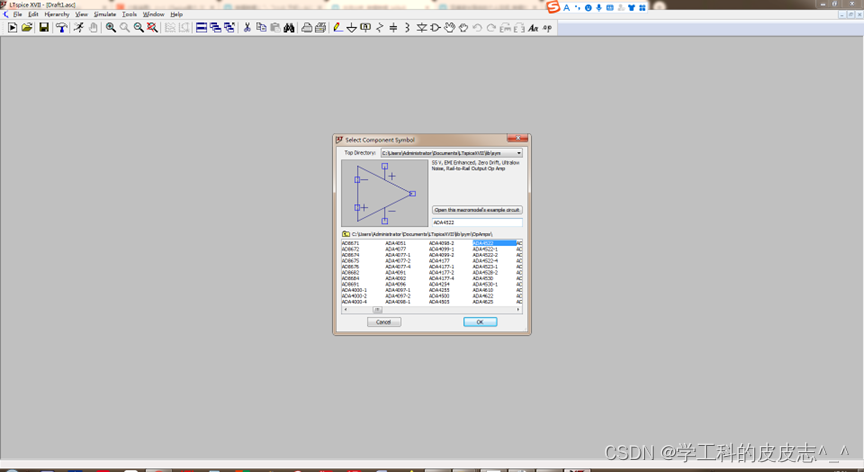Select ADA4500 in the component list

[x=439, y=296]
